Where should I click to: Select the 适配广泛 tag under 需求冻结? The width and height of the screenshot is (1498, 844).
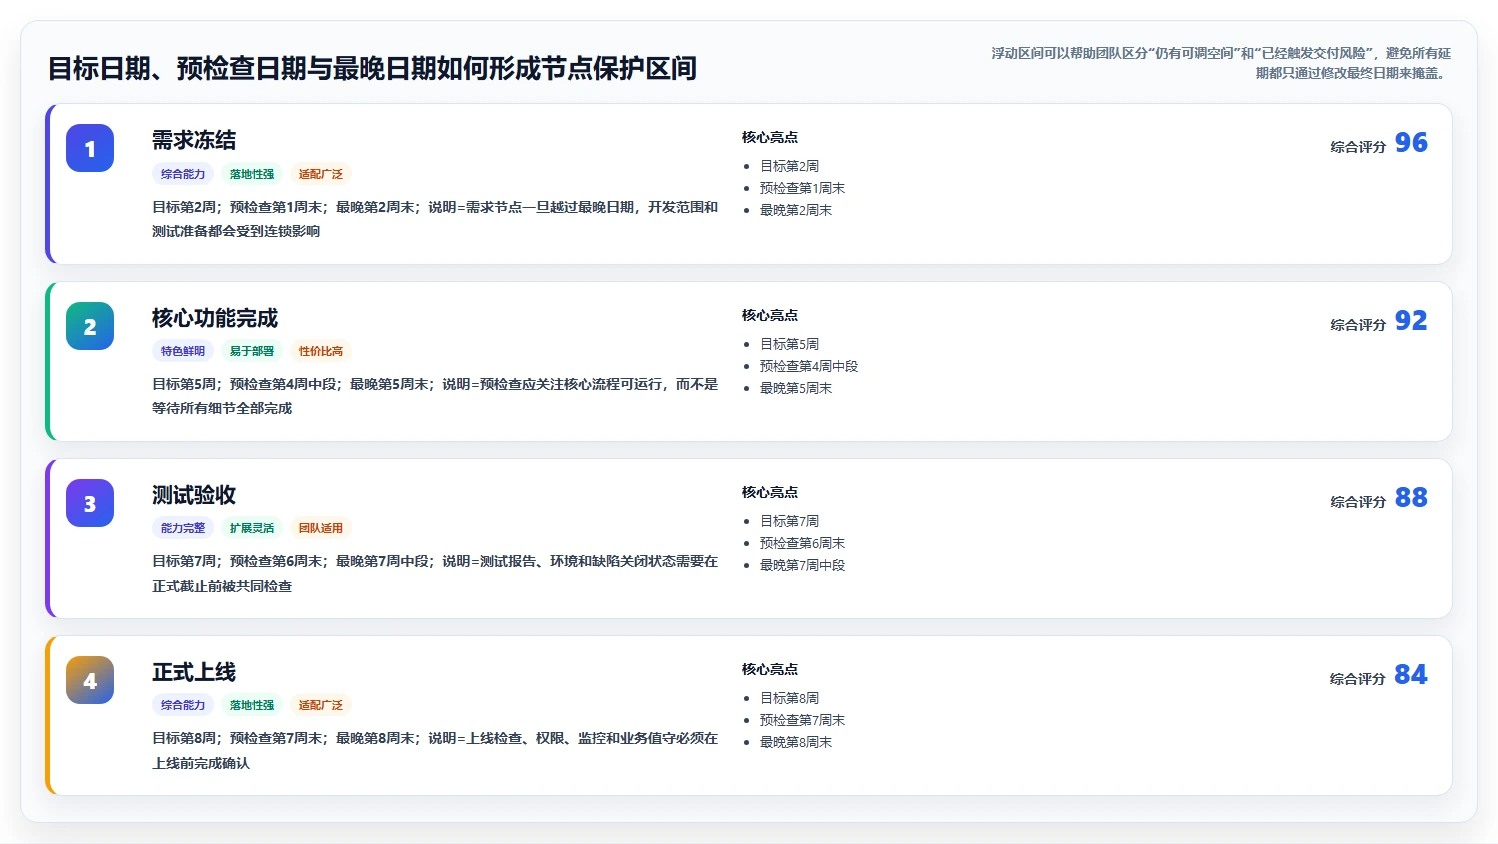pos(321,174)
